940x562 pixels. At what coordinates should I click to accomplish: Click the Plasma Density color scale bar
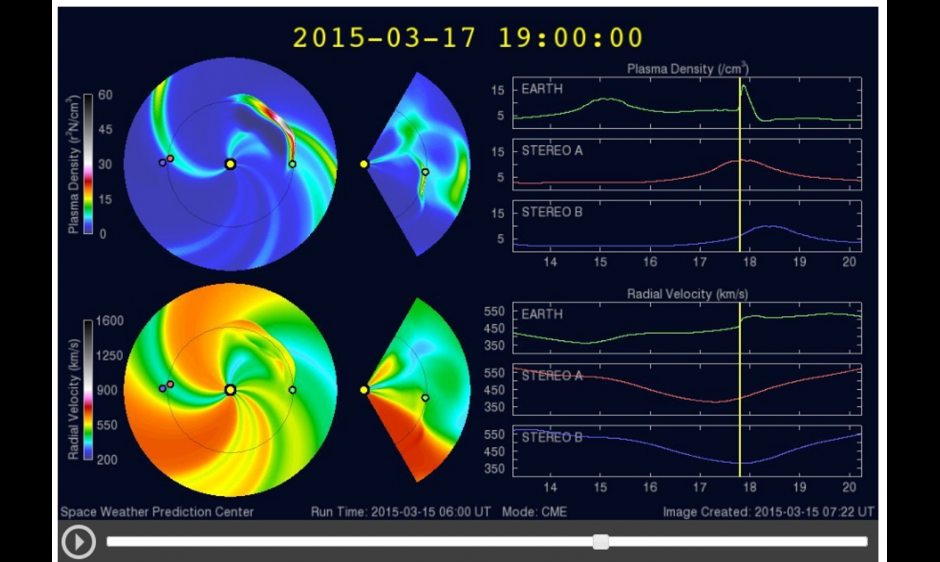pyautogui.click(x=88, y=165)
